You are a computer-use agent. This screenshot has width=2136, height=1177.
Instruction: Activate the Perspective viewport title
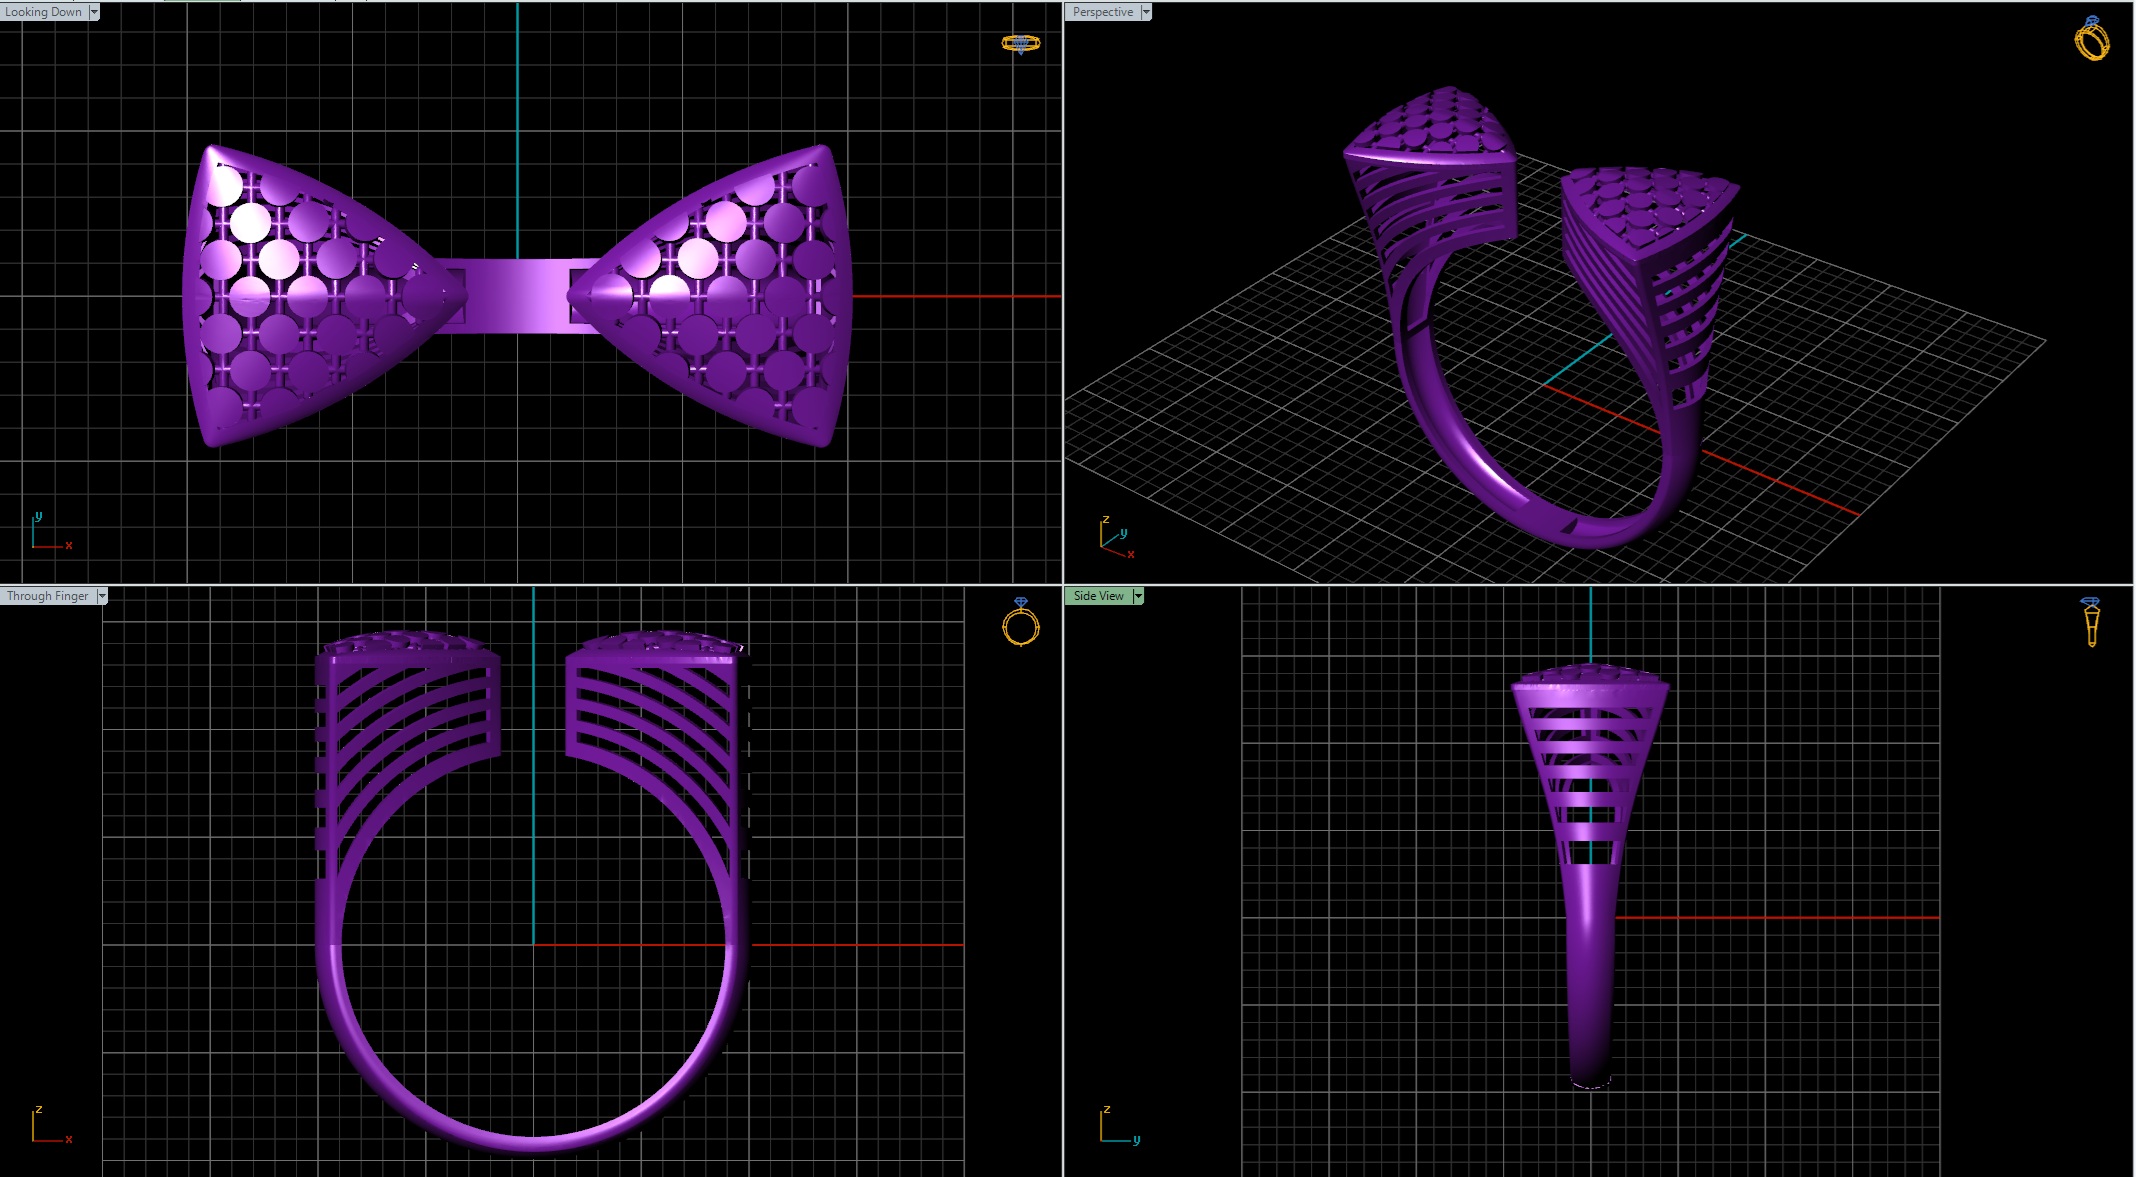tap(1102, 12)
